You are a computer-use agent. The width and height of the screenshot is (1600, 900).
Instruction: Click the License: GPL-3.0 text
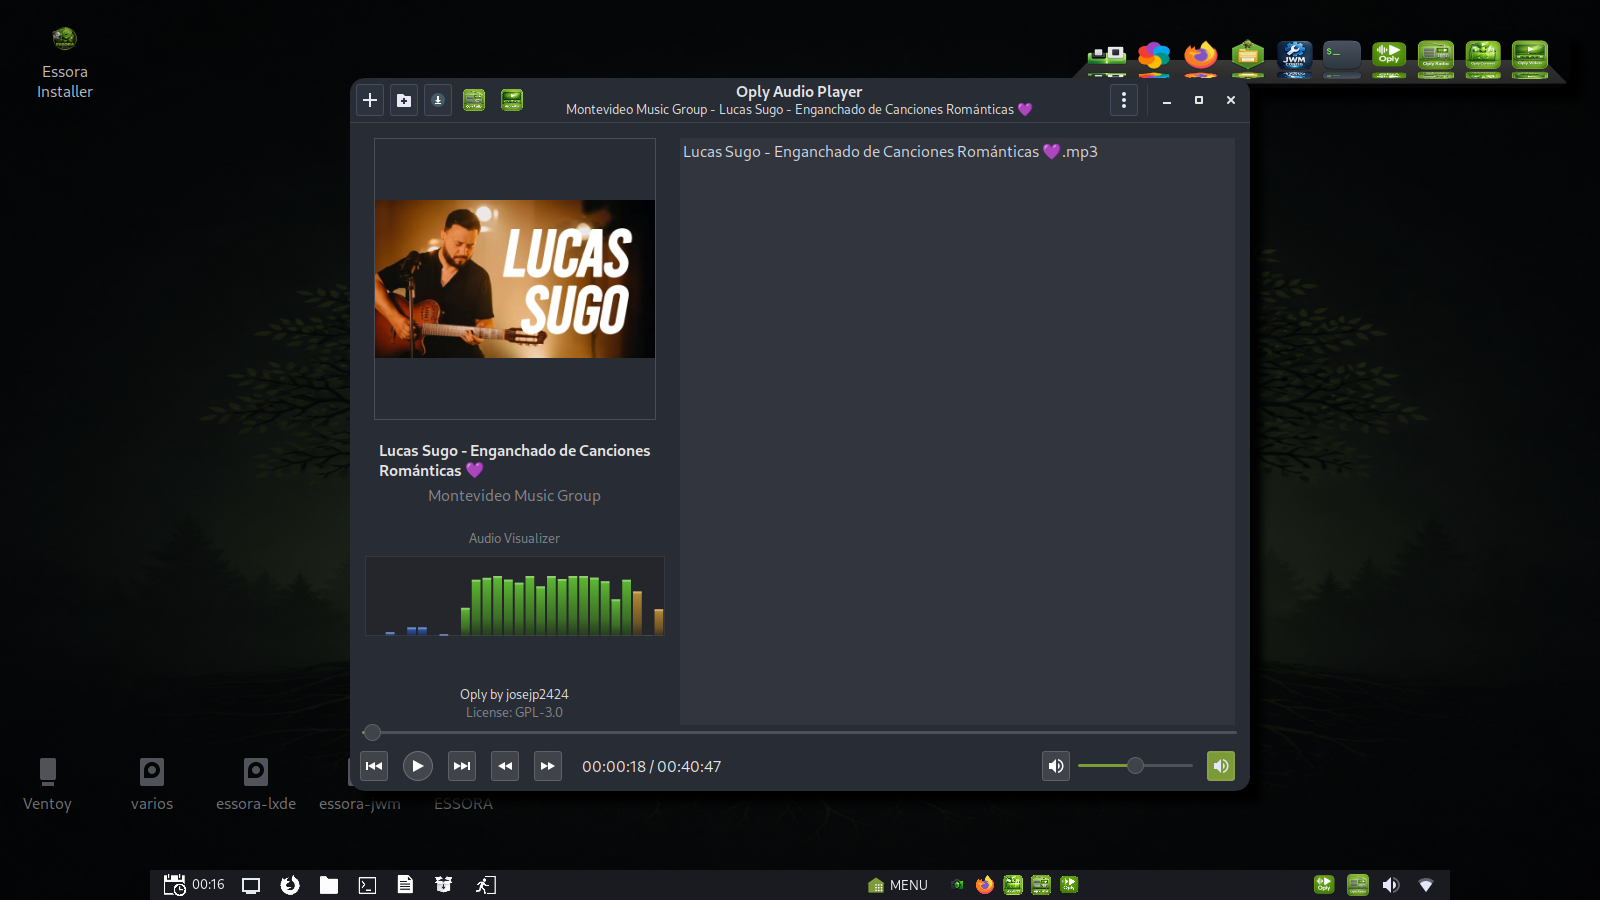point(515,713)
